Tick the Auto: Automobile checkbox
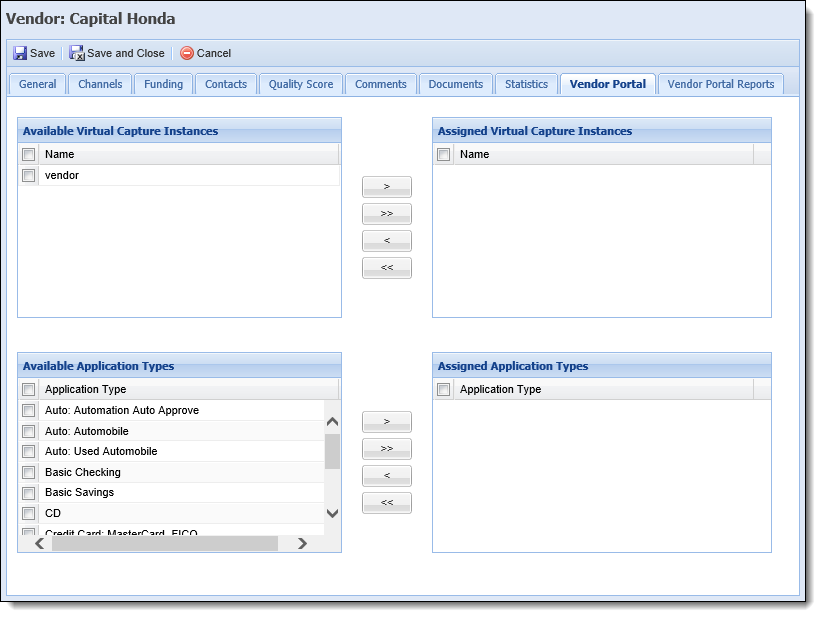This screenshot has width=821, height=617. coord(29,432)
